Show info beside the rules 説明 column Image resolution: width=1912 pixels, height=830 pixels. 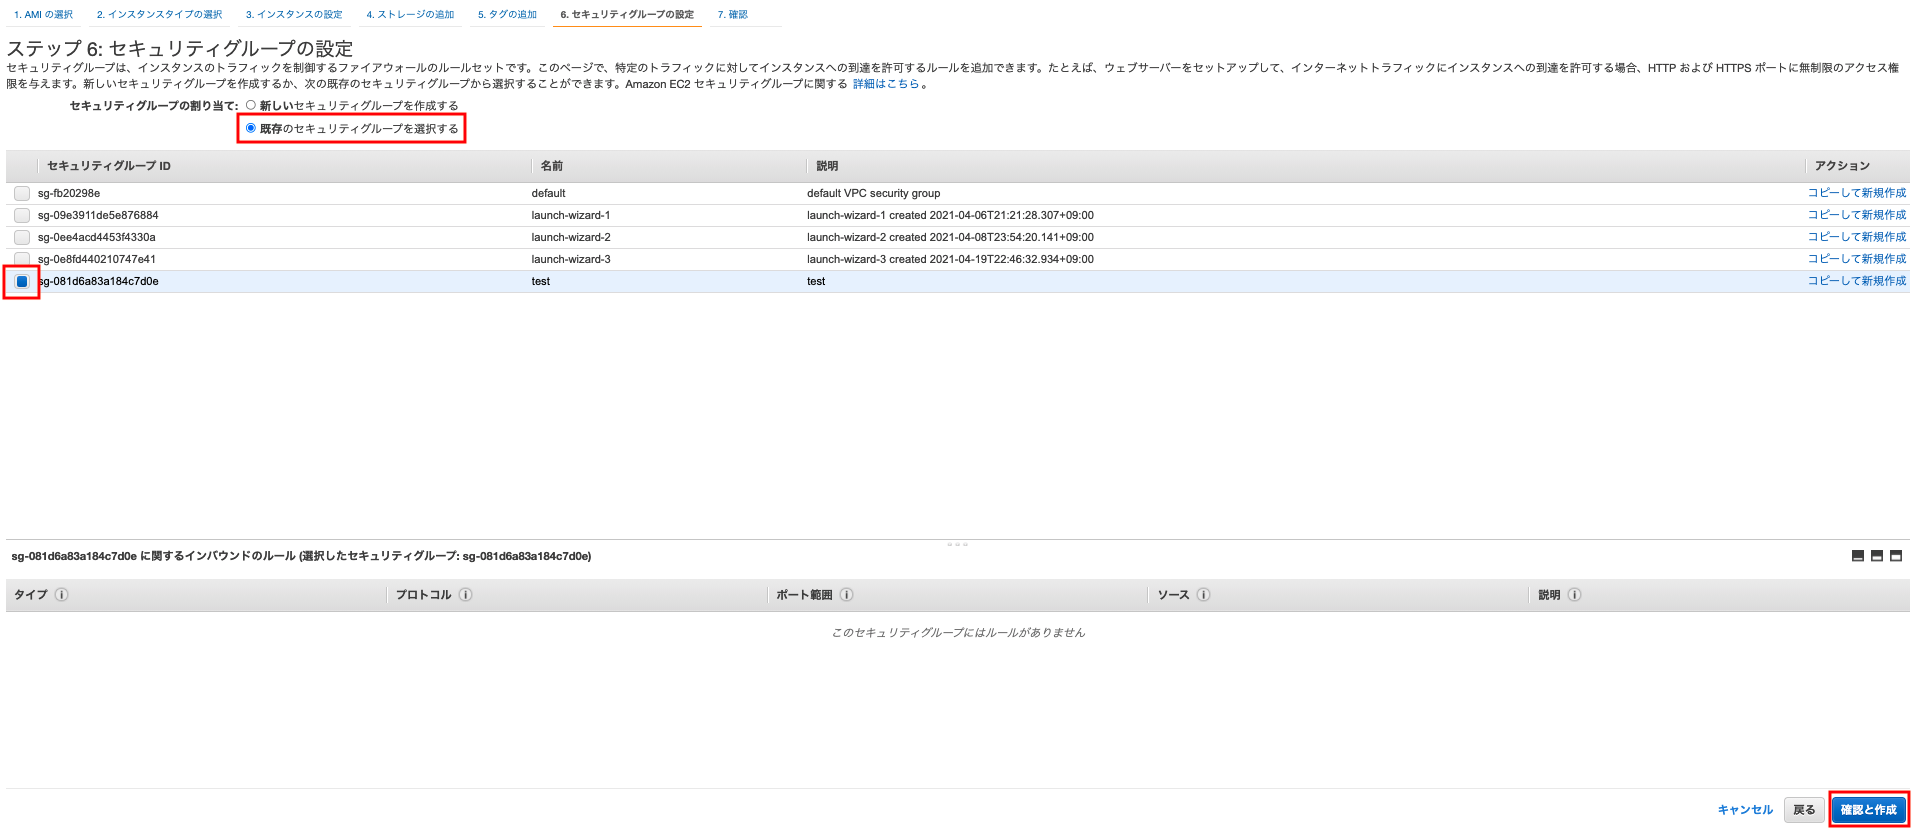pos(1575,595)
